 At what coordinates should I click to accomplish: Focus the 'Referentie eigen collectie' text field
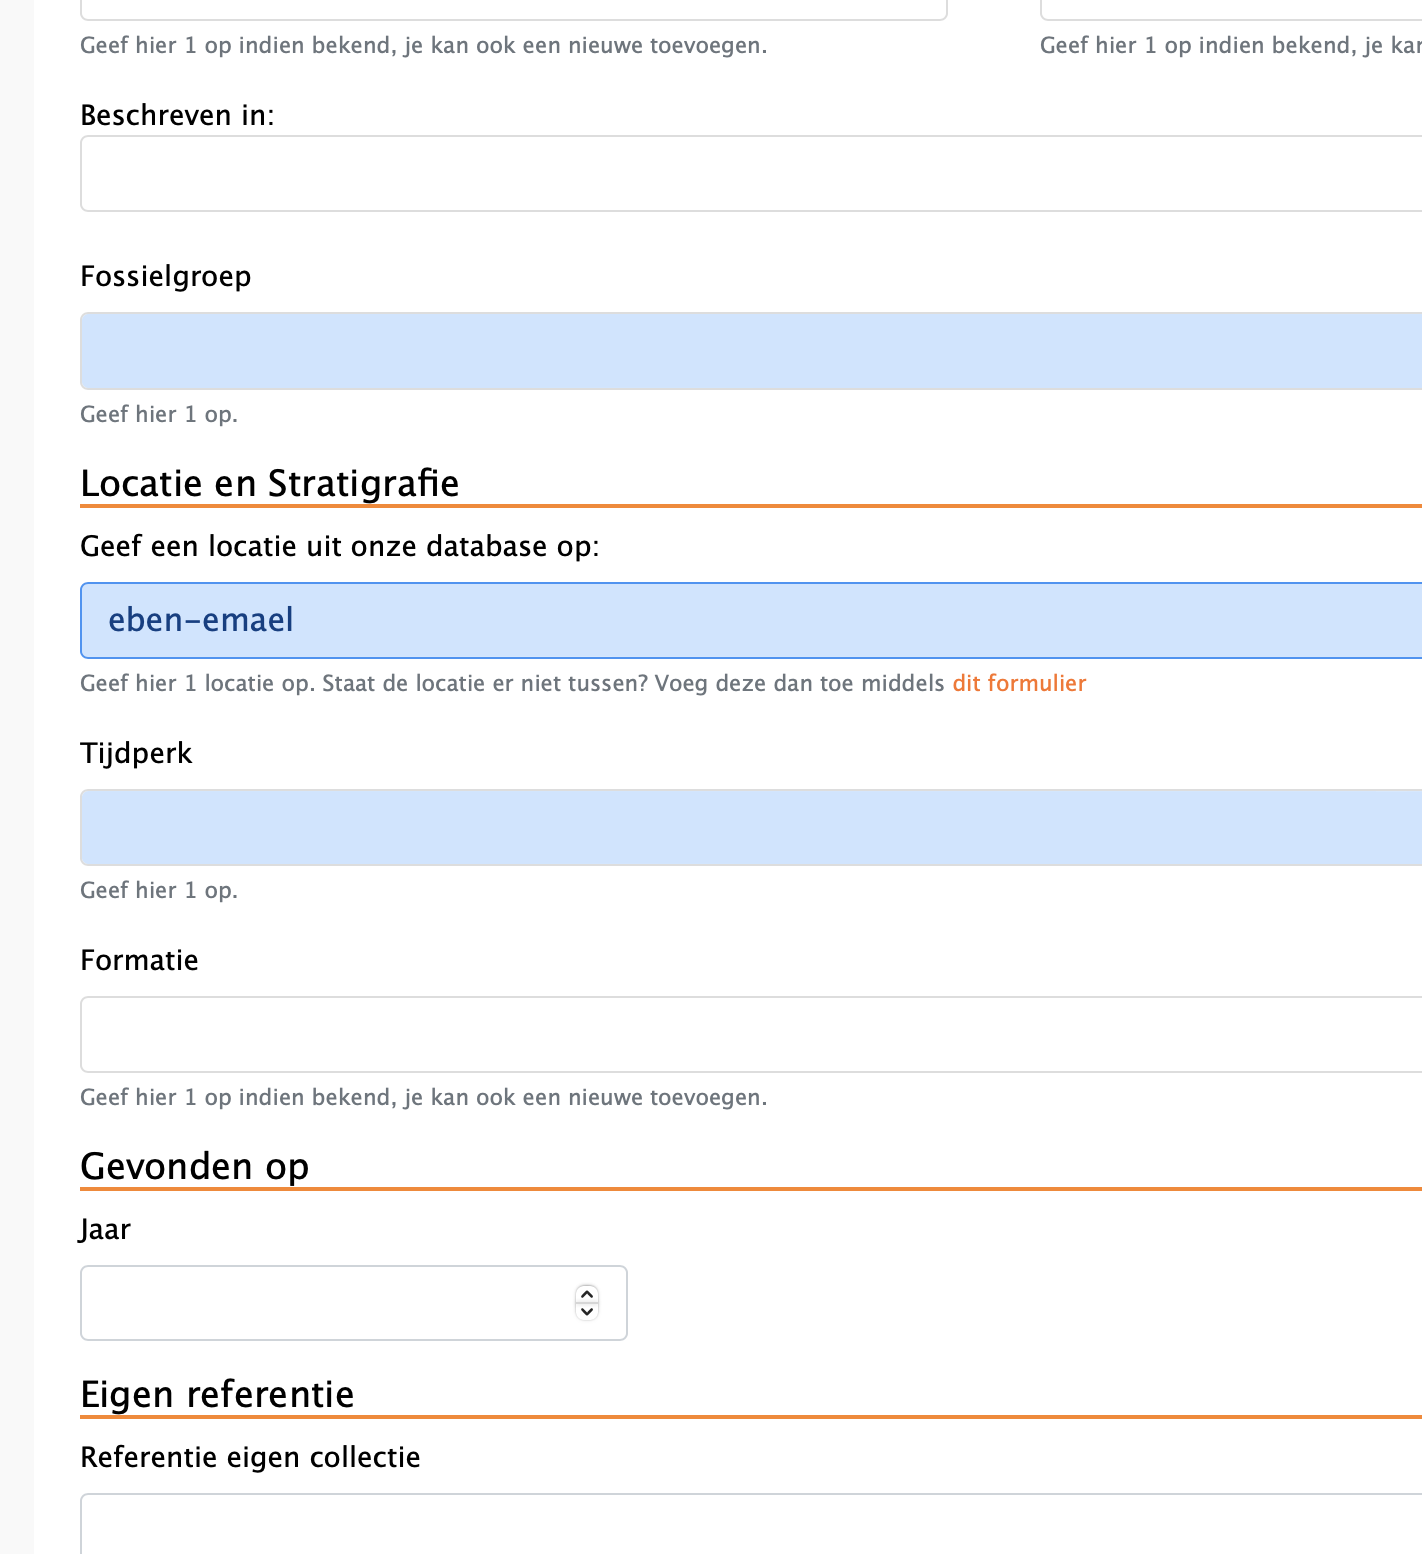click(750, 1525)
